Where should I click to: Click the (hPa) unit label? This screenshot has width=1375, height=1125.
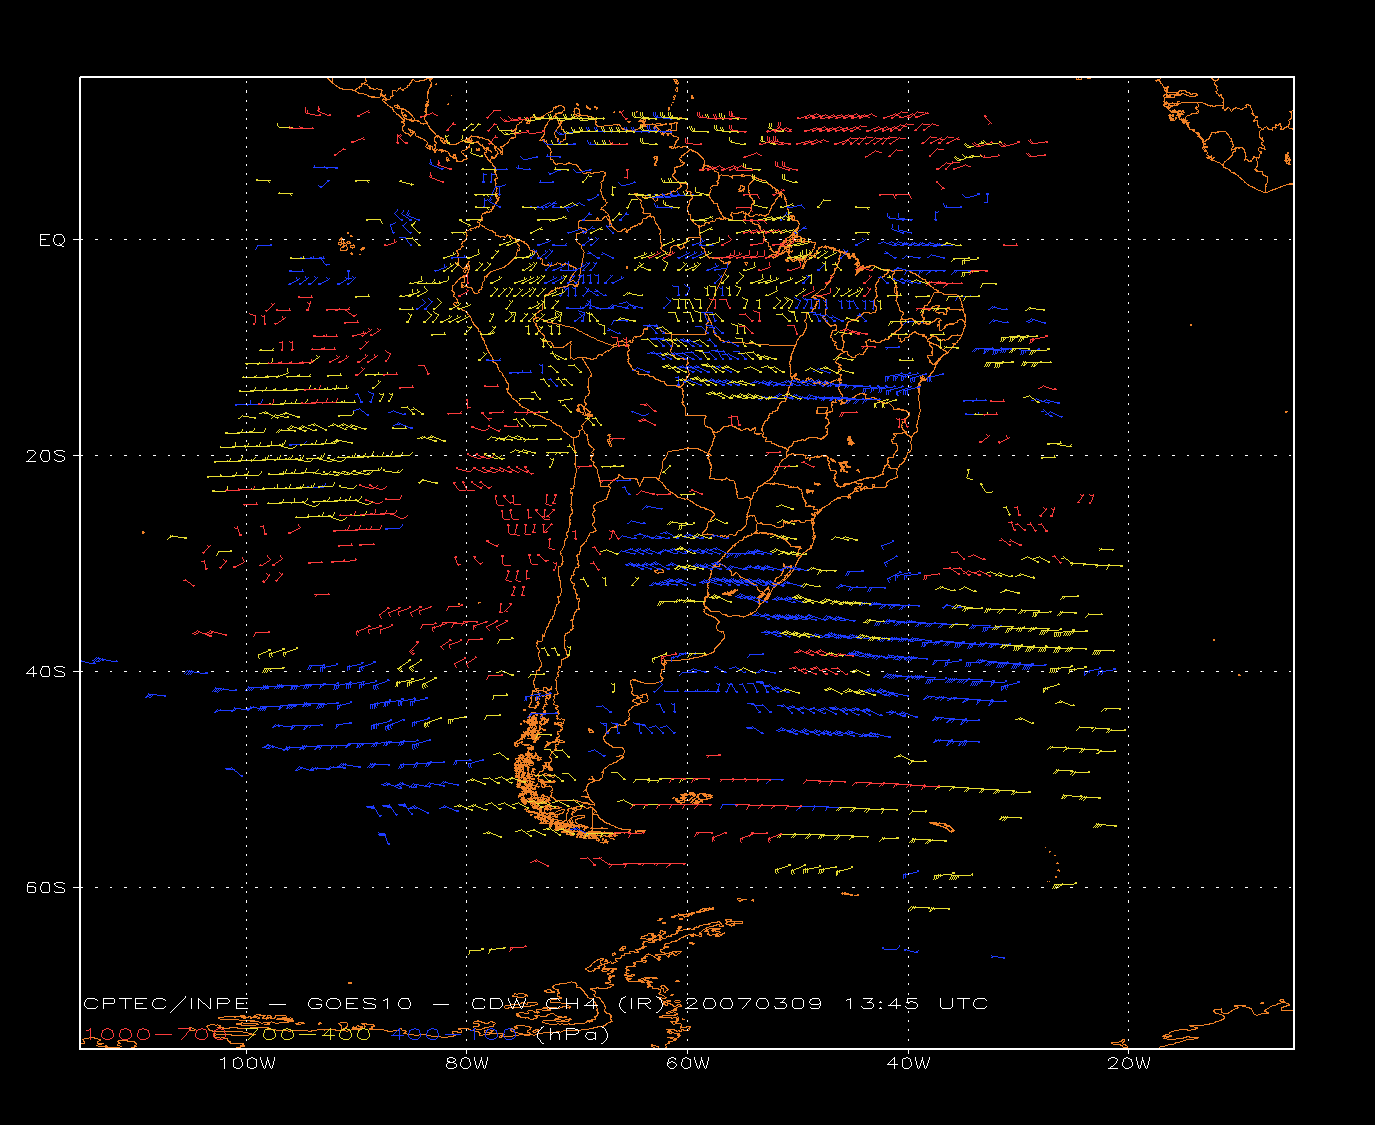(573, 1034)
